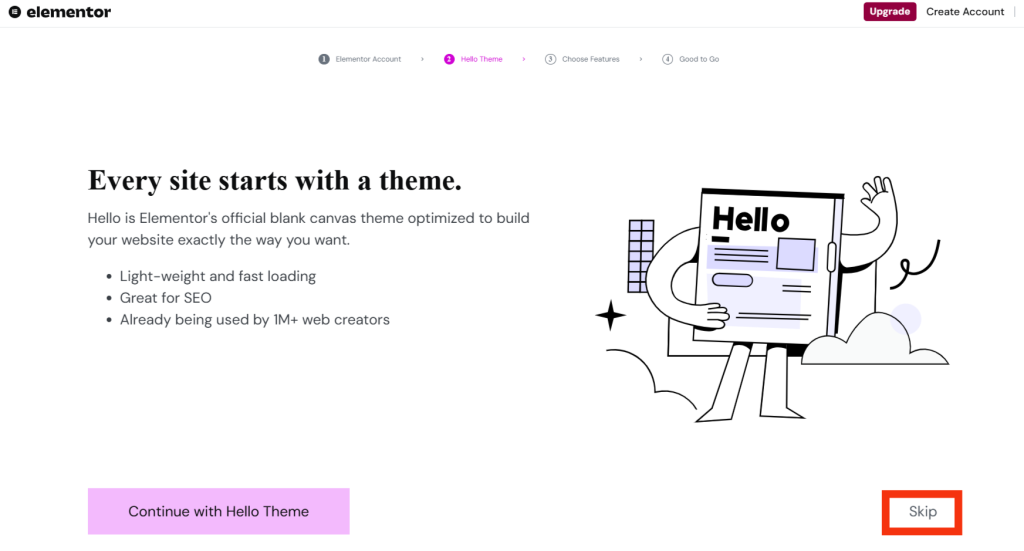Select the Hello Theme step label
Viewport: 1024px width, 551px height.
(x=481, y=59)
